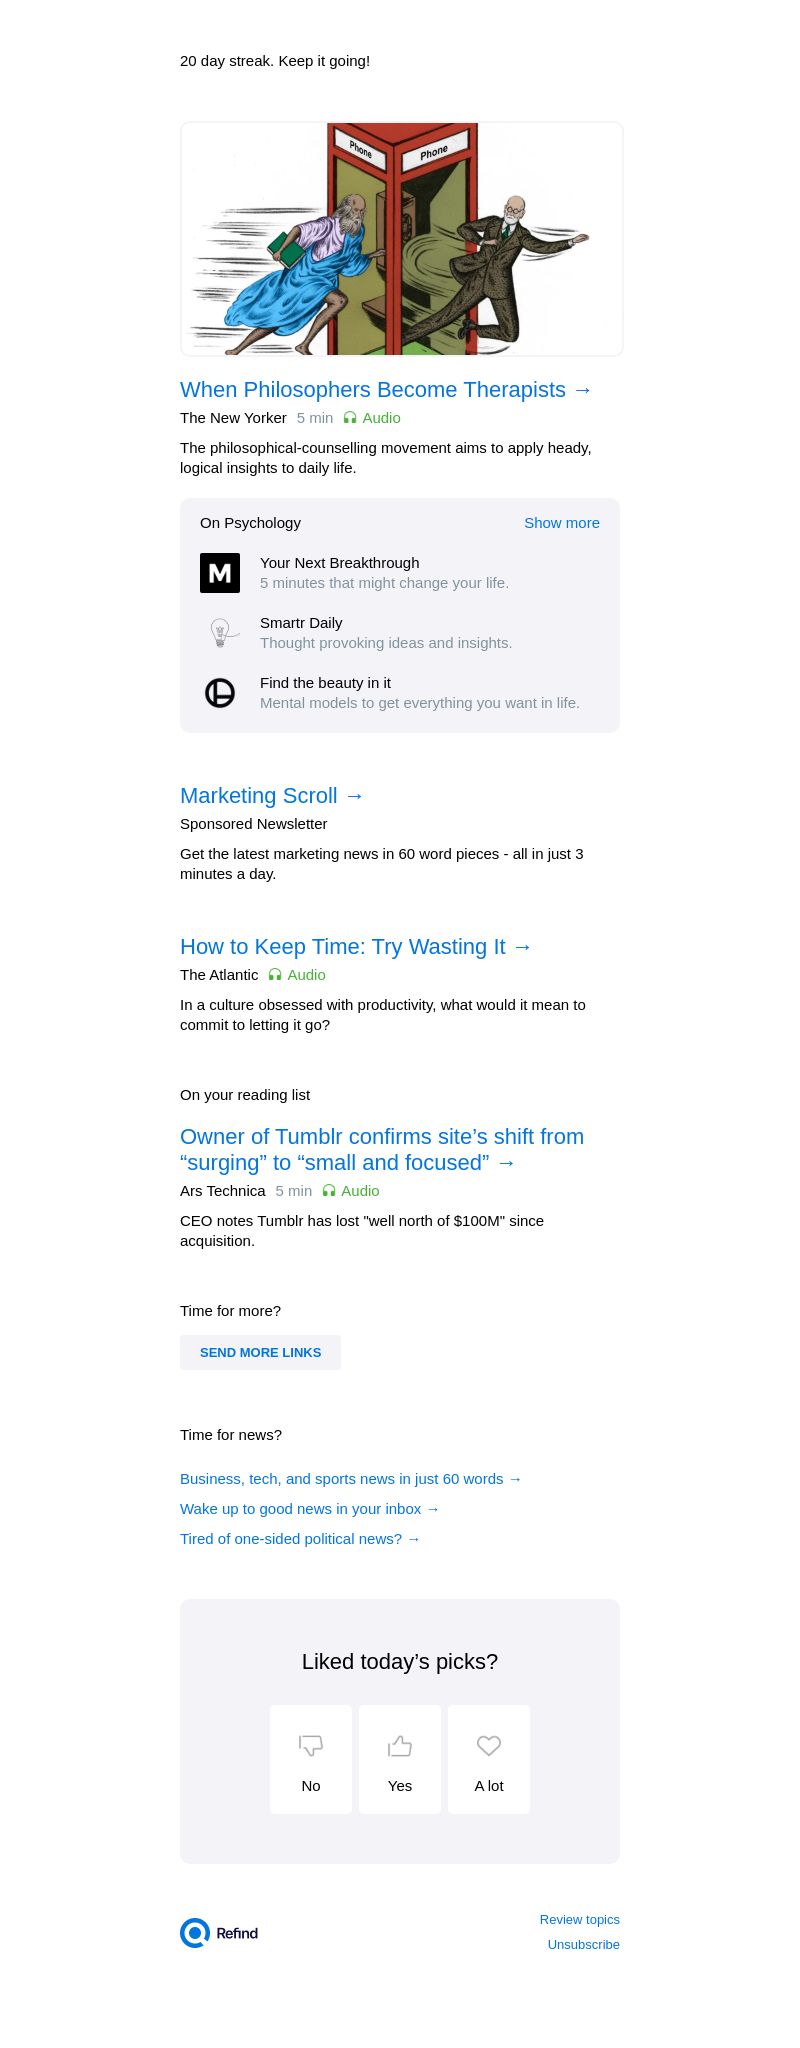Open Wake up to good news link
The height and width of the screenshot is (2048, 800).
[309, 1509]
